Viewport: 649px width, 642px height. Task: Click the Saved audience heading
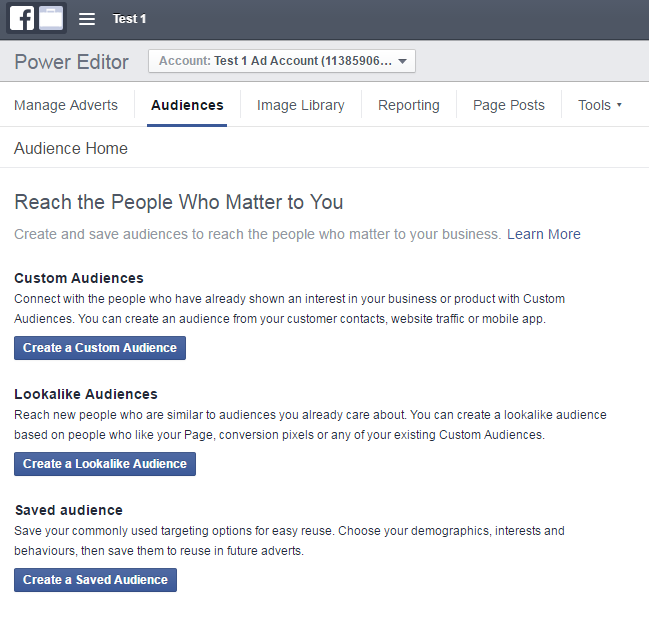pyautogui.click(x=69, y=510)
